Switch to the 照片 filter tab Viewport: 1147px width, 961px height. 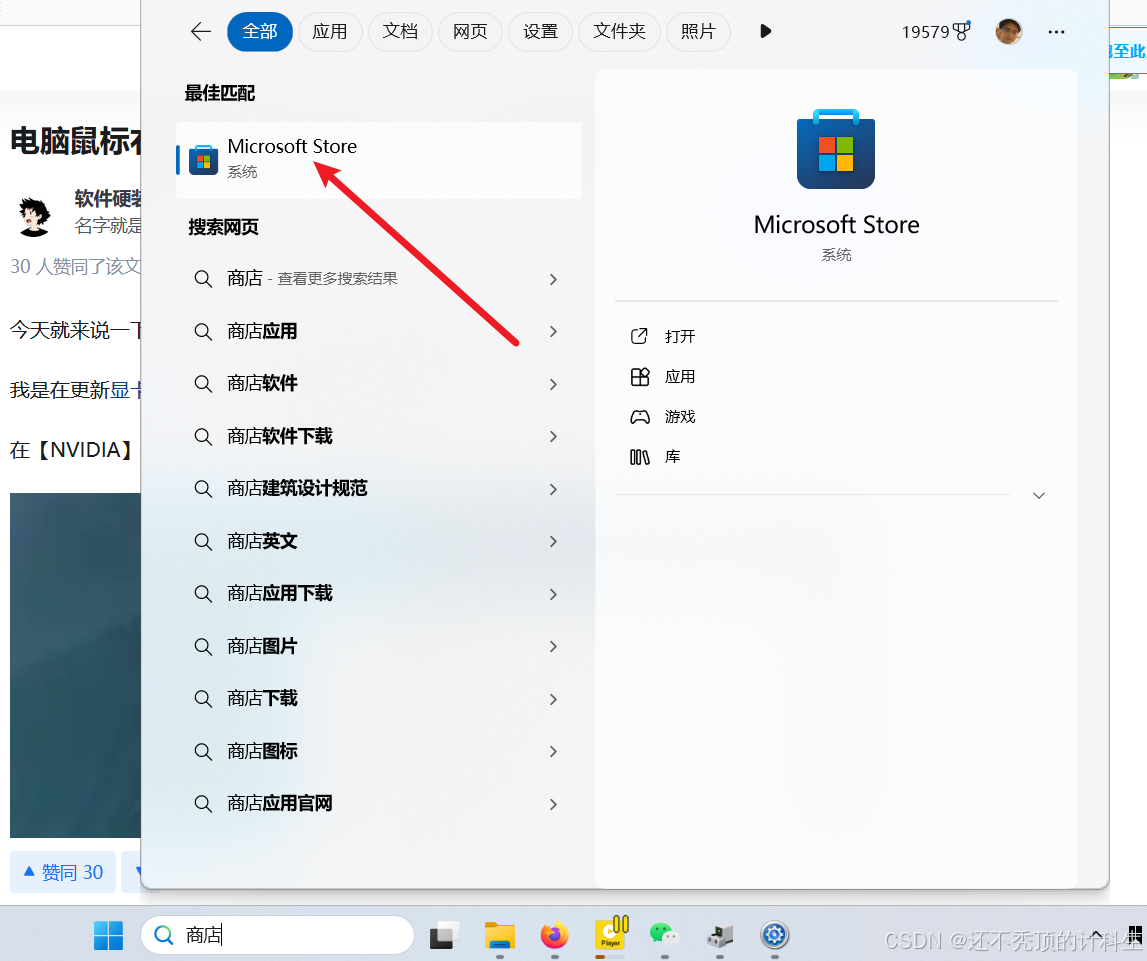coord(698,31)
